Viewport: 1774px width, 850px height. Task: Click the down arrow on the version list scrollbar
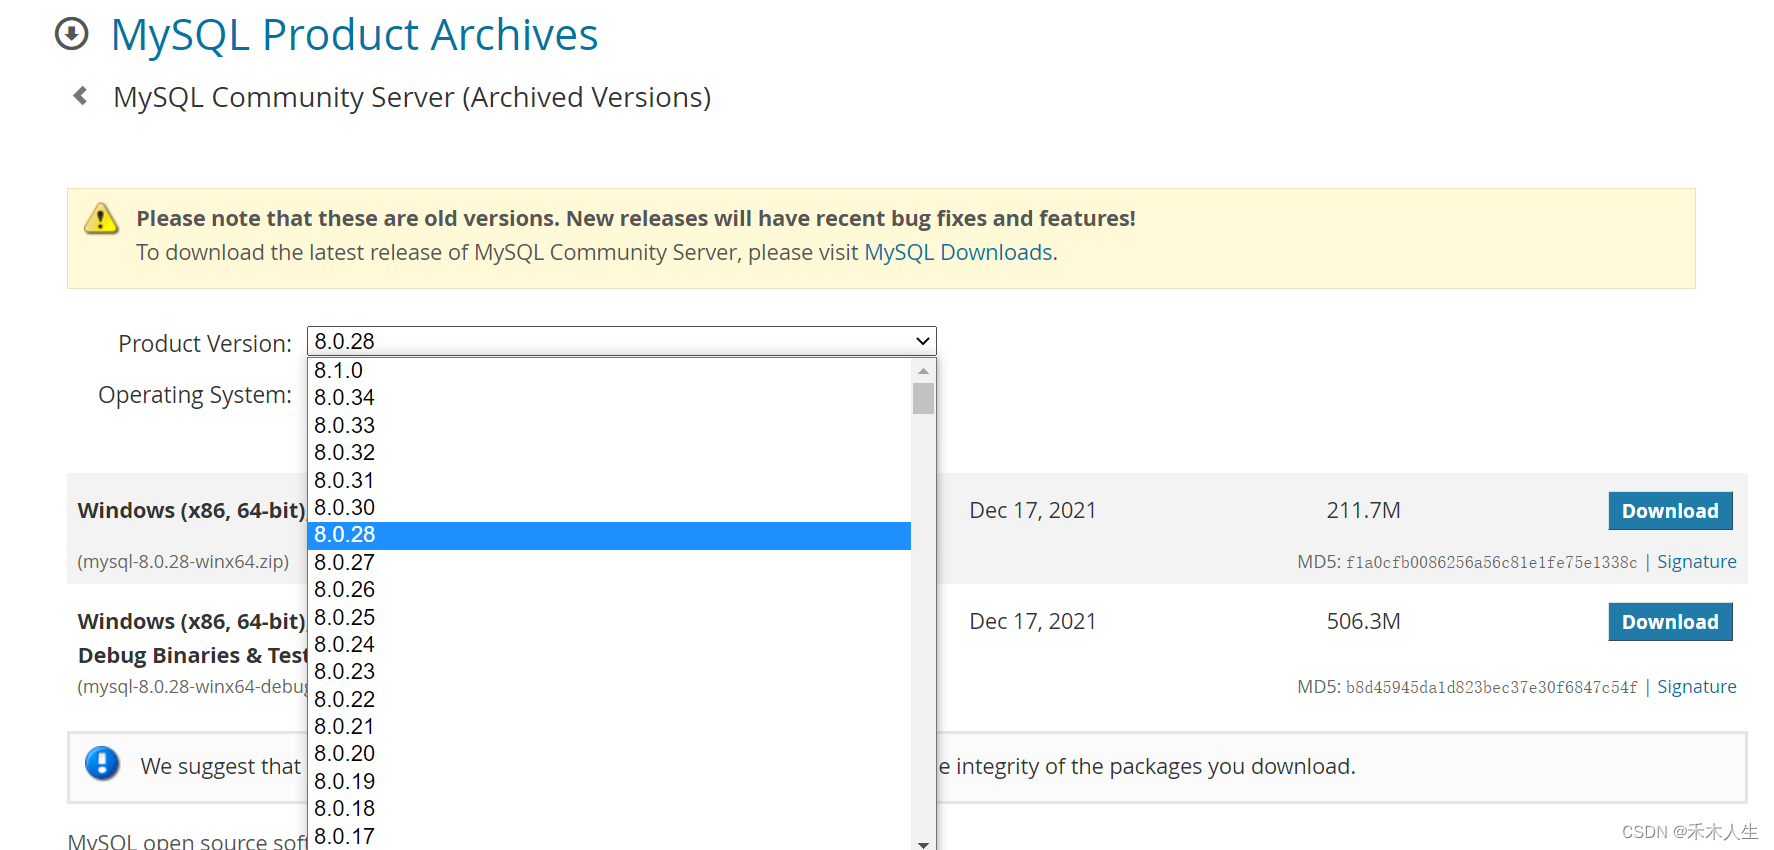pyautogui.click(x=923, y=843)
